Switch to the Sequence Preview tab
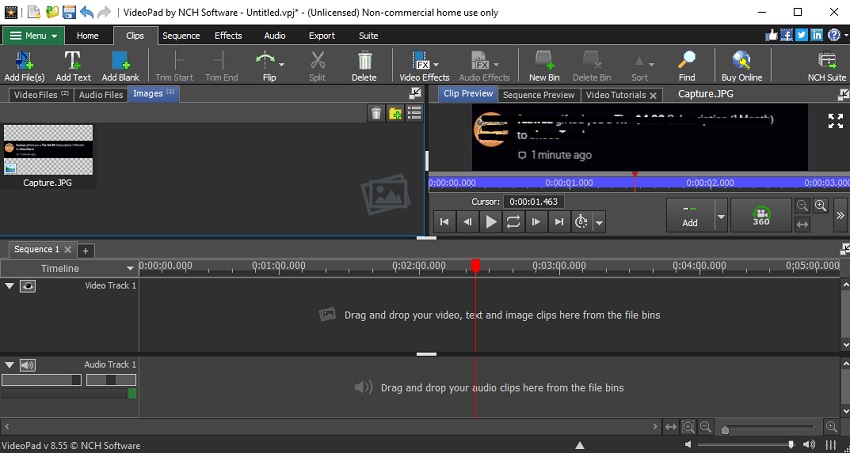Viewport: 850px width, 453px height. (538, 95)
